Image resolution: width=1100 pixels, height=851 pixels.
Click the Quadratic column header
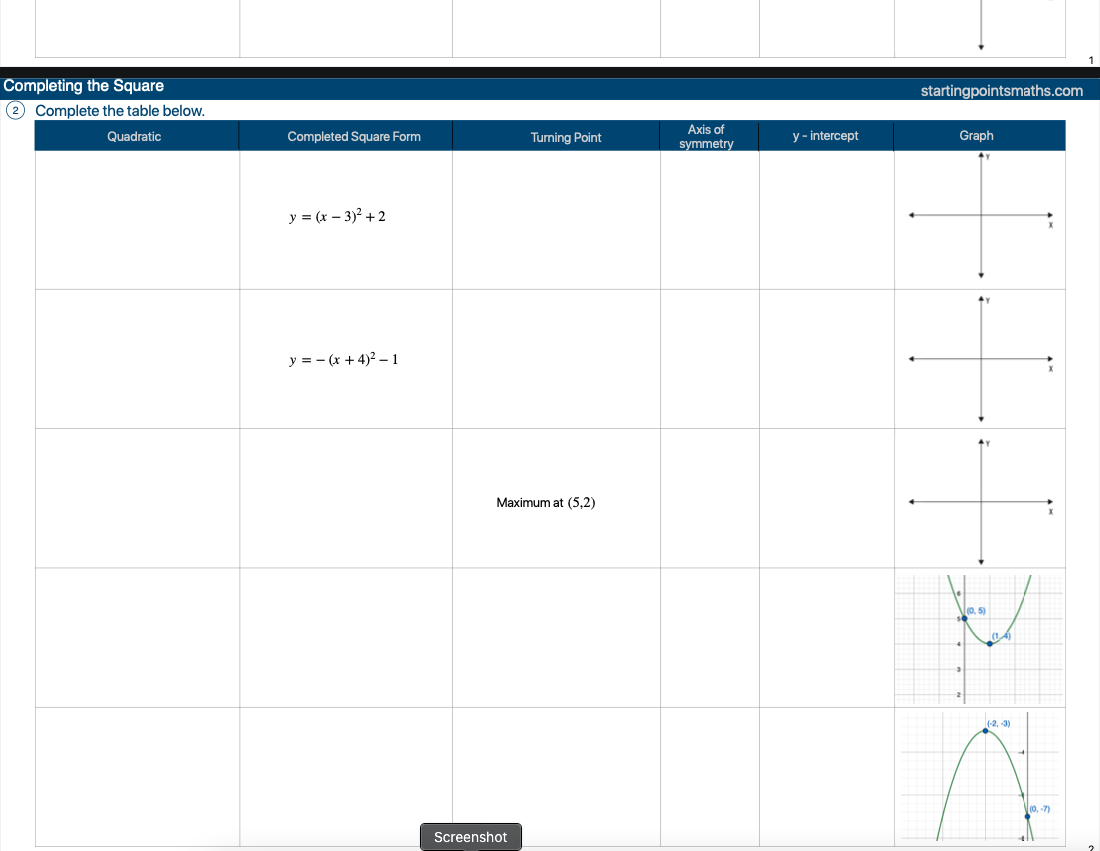tap(134, 137)
